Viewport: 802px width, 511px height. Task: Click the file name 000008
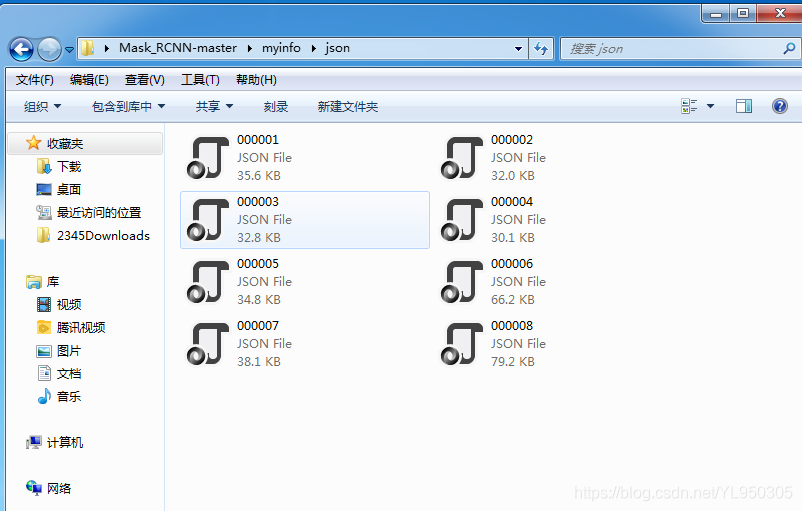(x=512, y=325)
